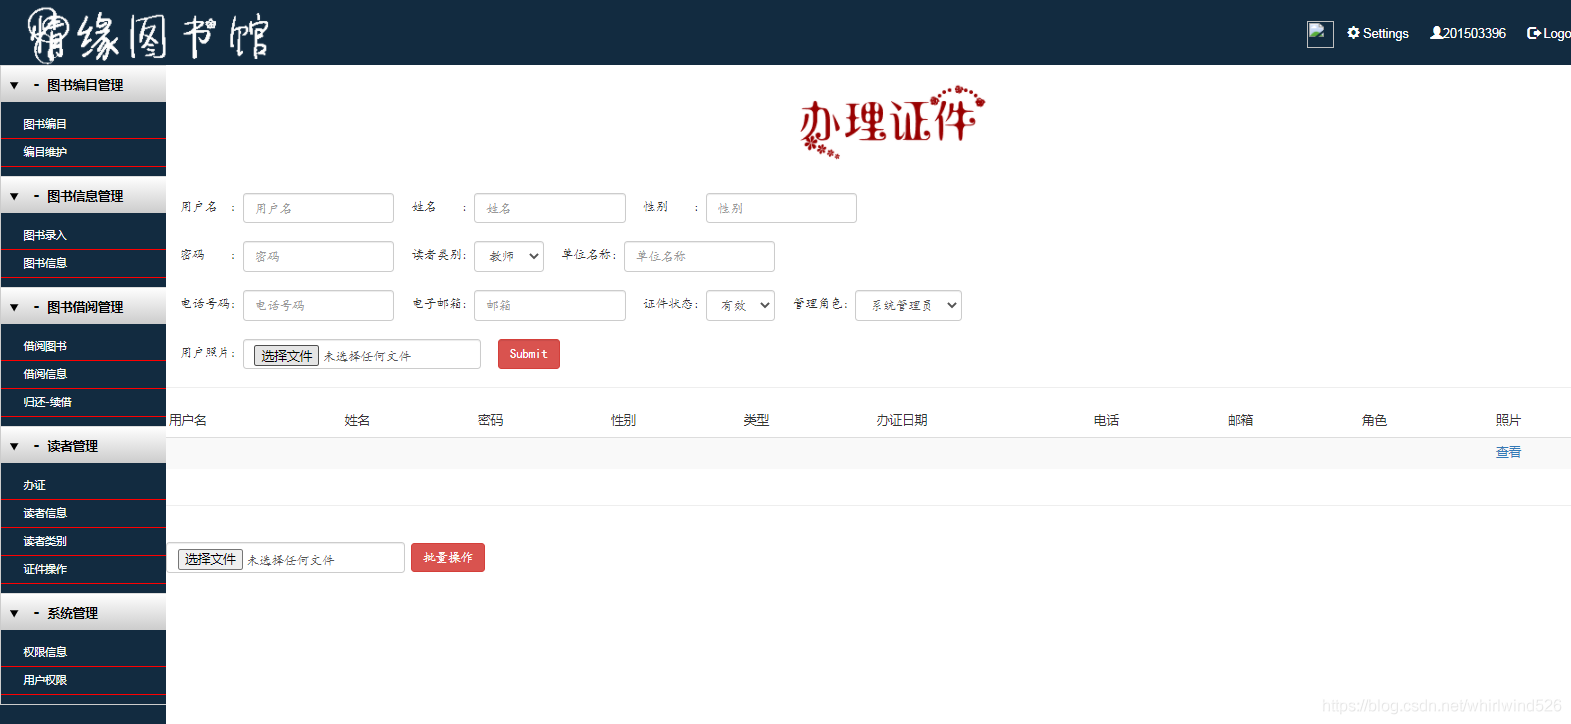Screen dimensions: 1571x724
Task: Focus the 密码 input field
Action: (318, 256)
